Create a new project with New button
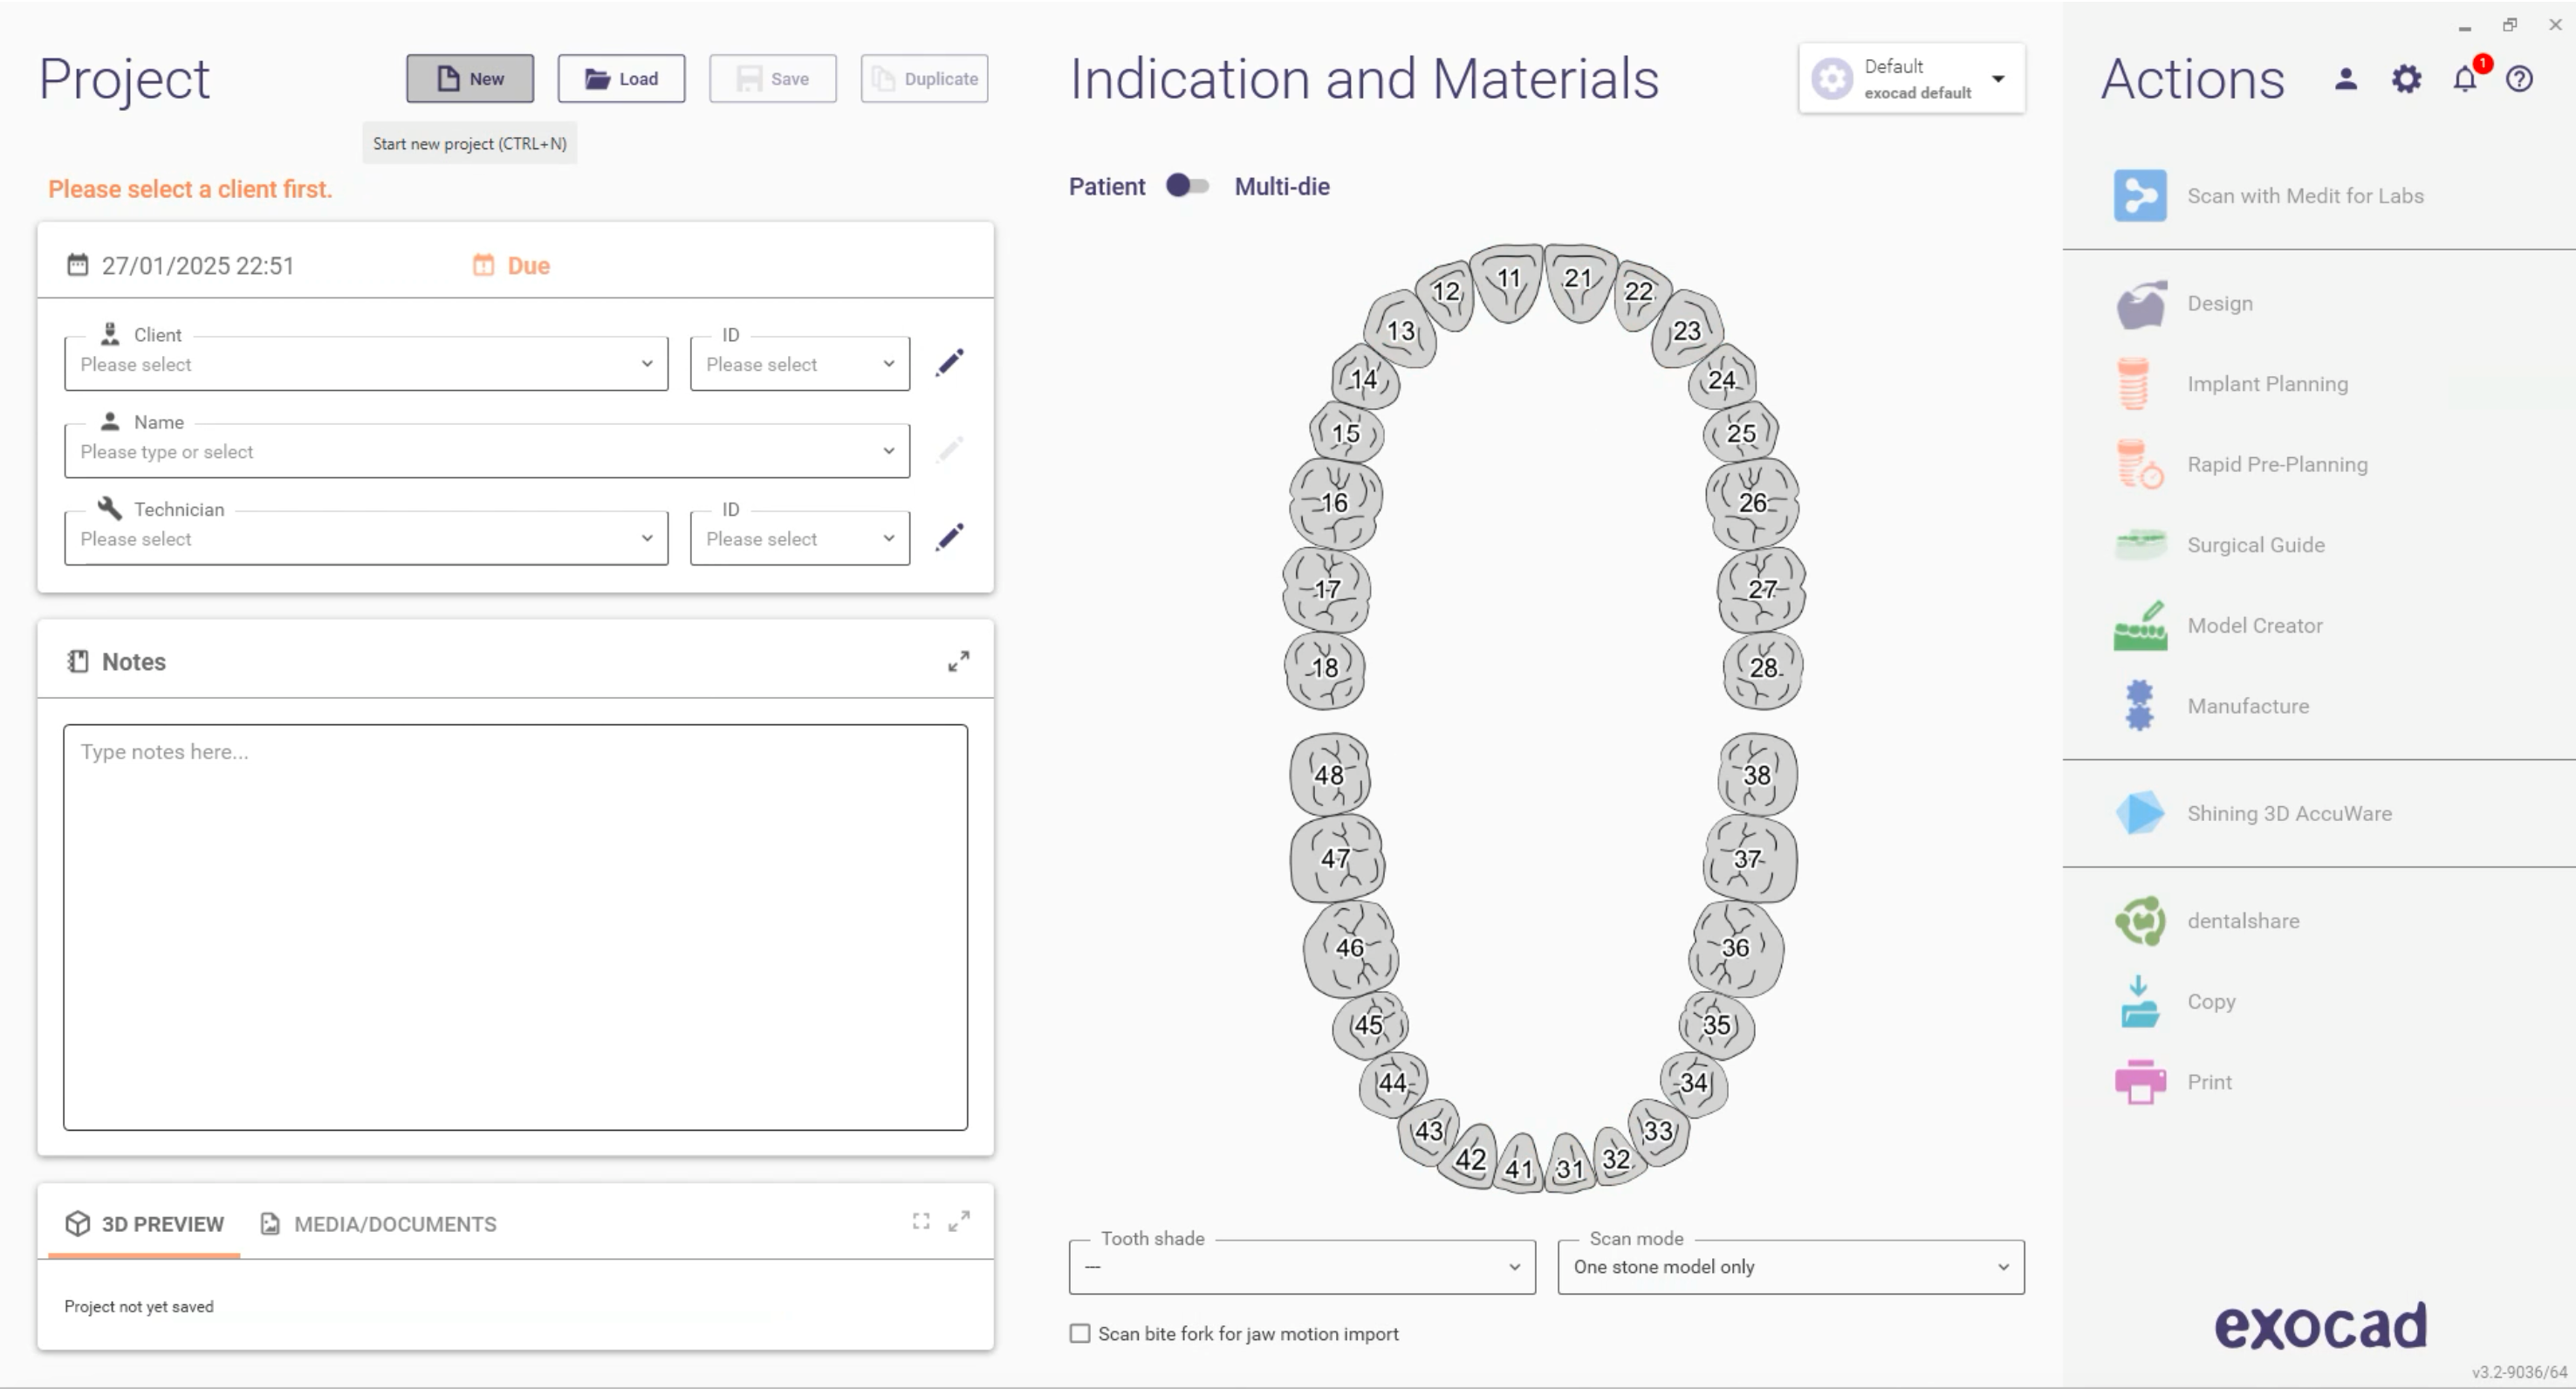The width and height of the screenshot is (2576, 1389). tap(469, 78)
